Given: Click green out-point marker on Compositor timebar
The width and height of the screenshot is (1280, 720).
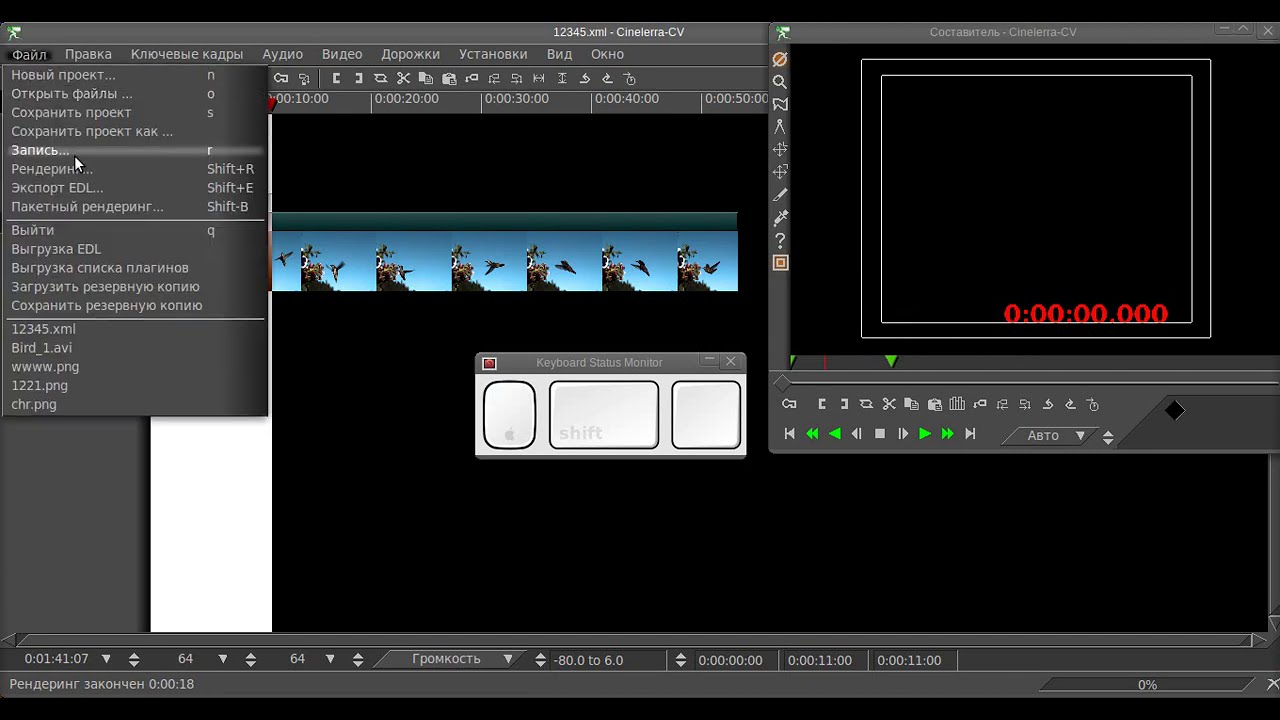Looking at the screenshot, I should 891,361.
